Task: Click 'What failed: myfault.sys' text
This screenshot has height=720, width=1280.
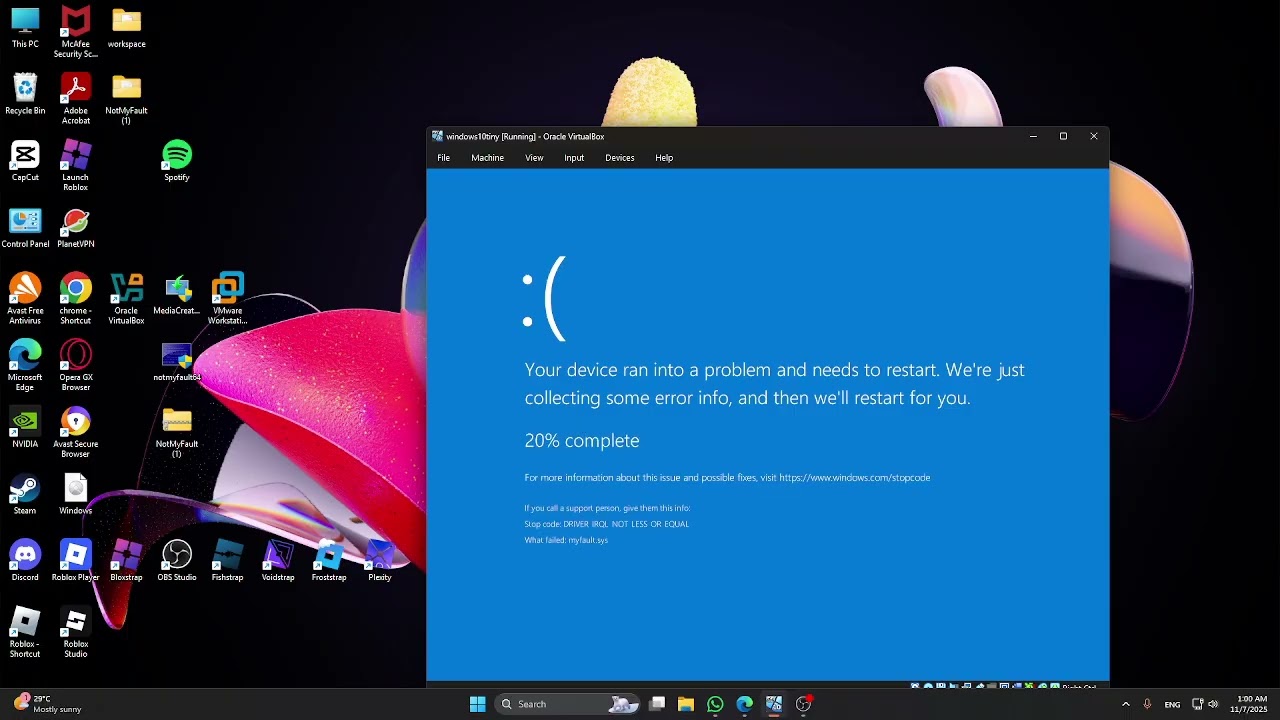Action: coord(566,540)
